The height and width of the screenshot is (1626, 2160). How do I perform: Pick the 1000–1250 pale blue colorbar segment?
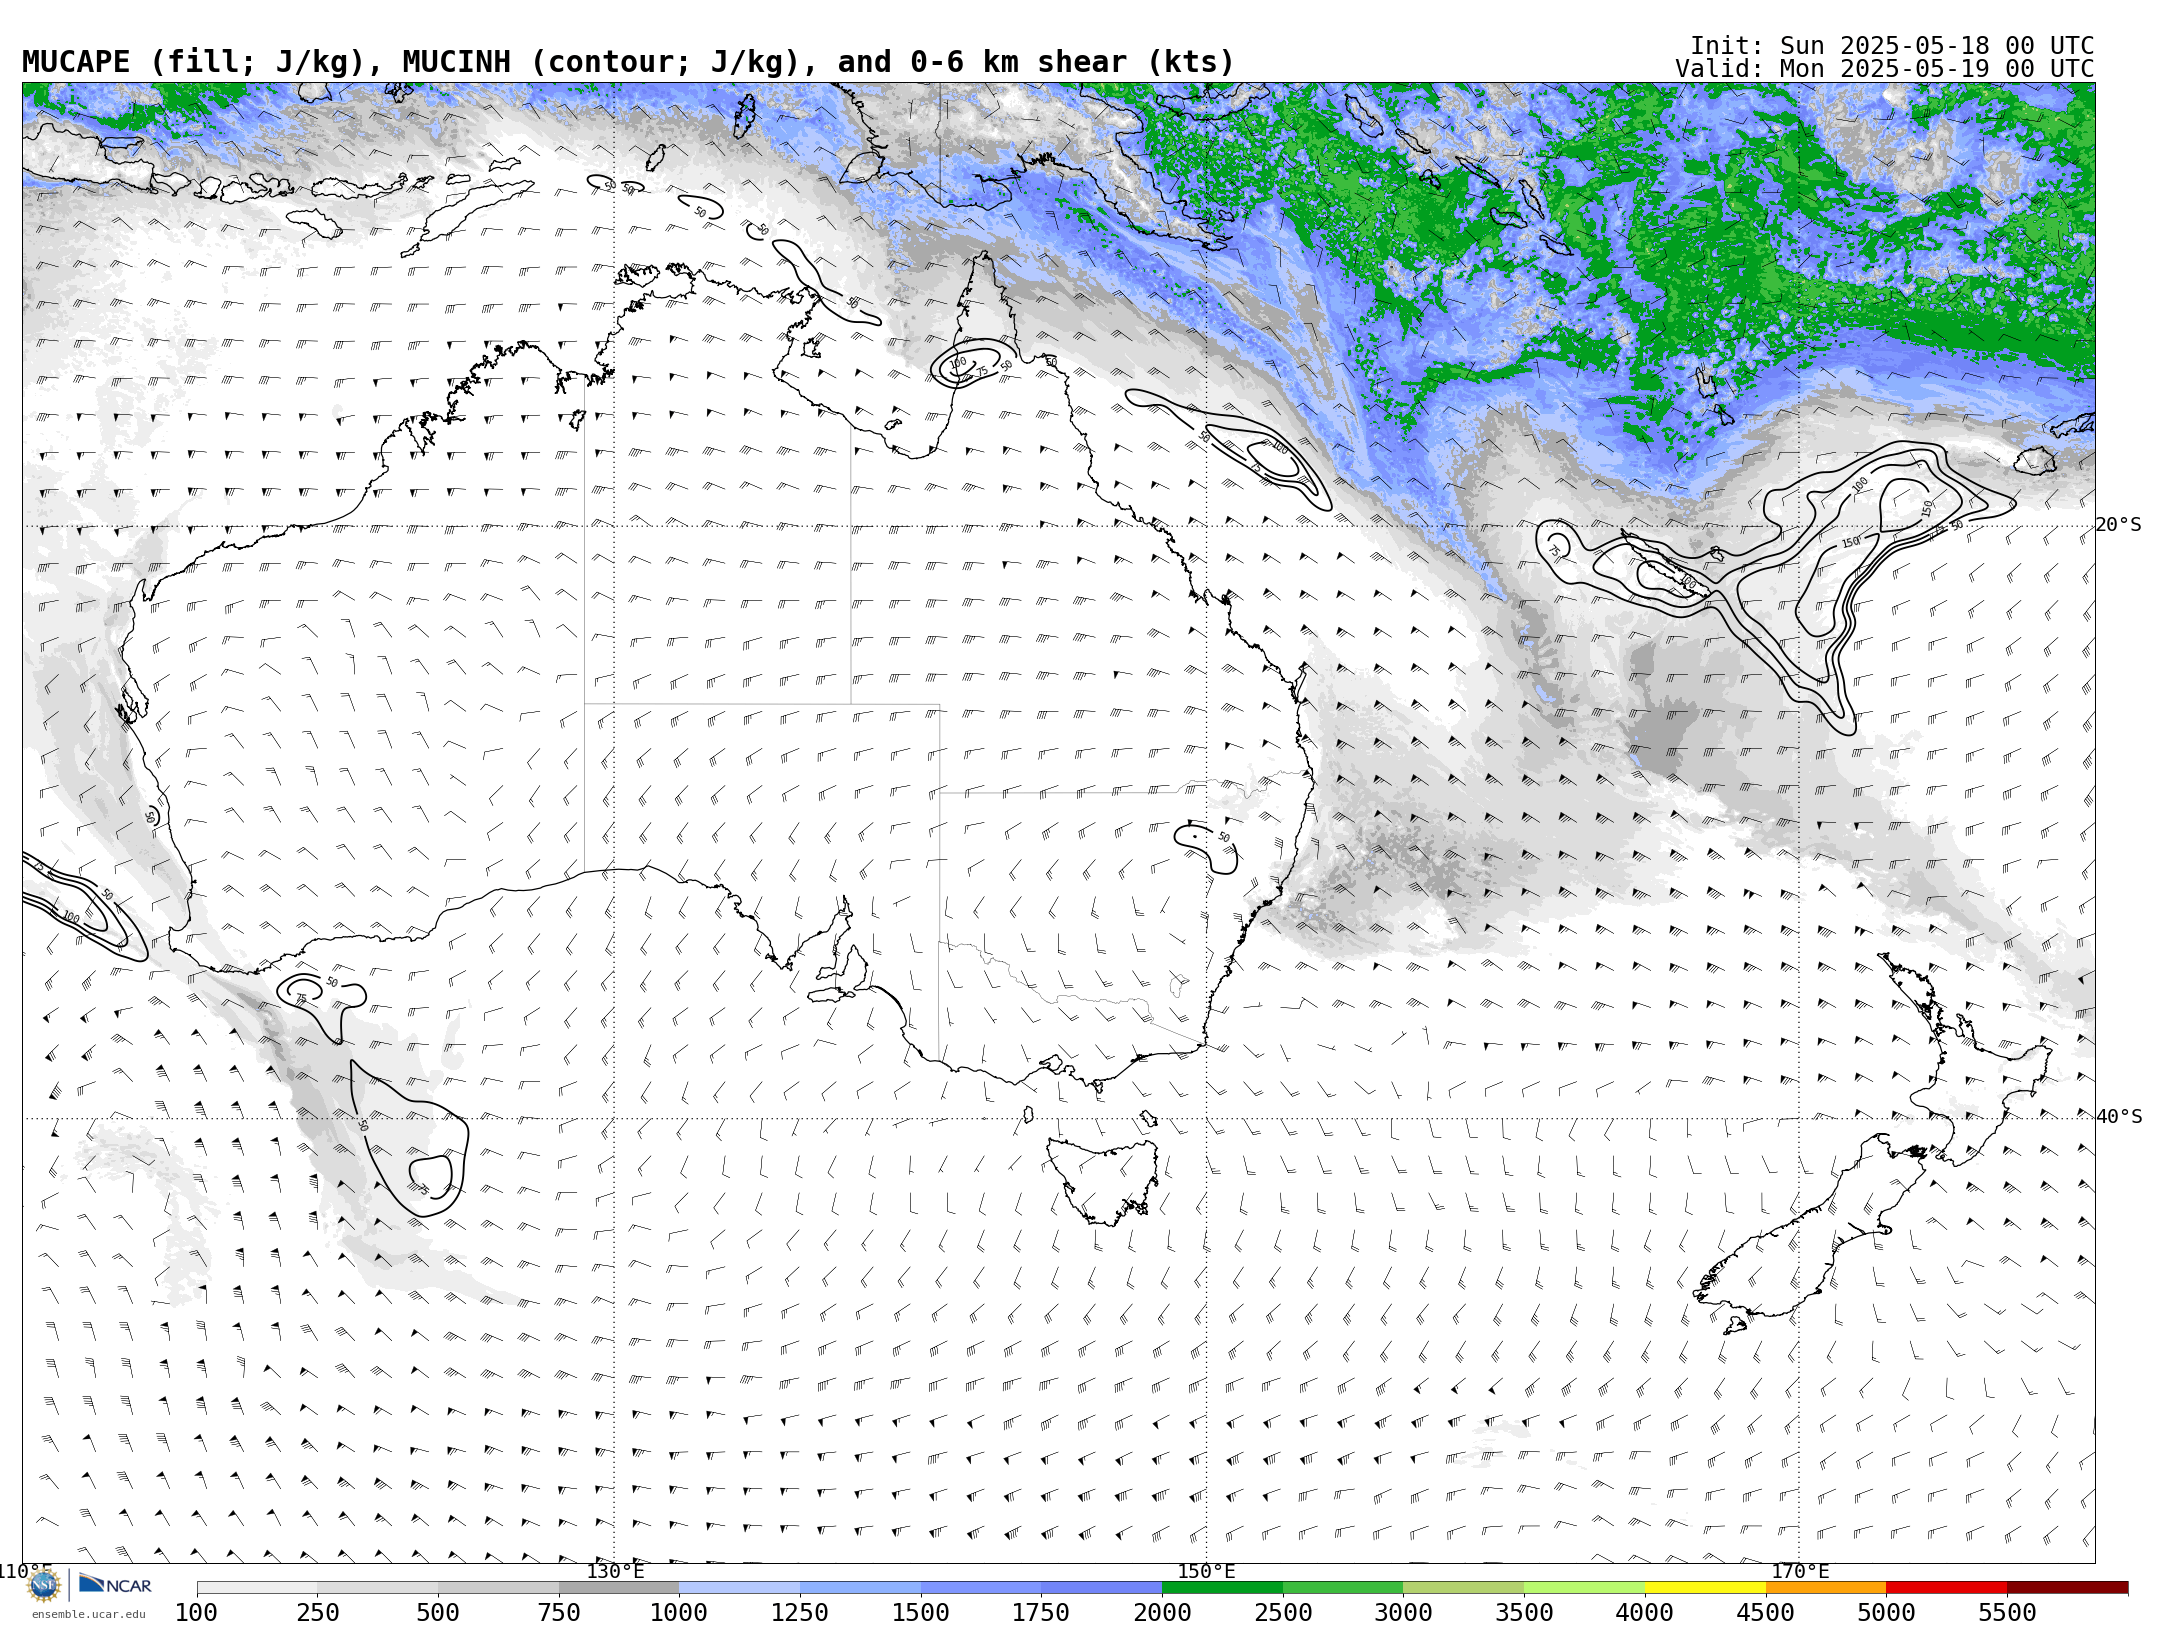(739, 1588)
